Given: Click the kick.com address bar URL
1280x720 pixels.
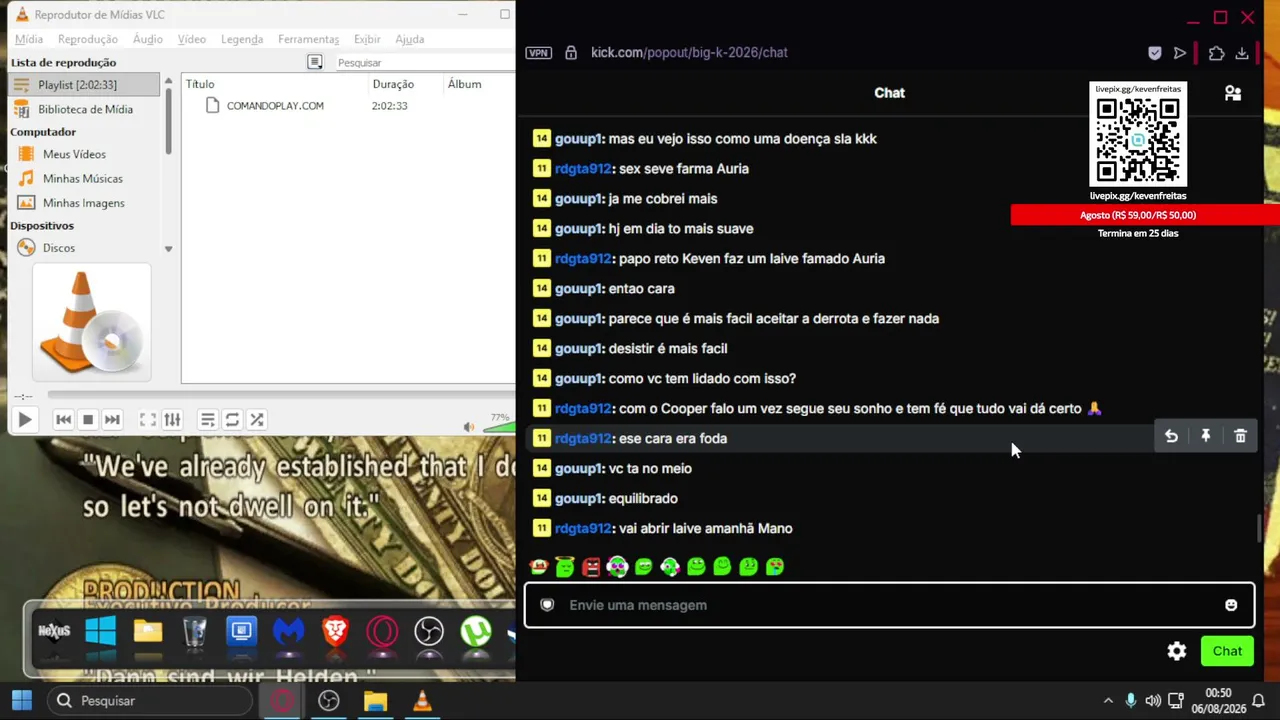Looking at the screenshot, I should (689, 53).
